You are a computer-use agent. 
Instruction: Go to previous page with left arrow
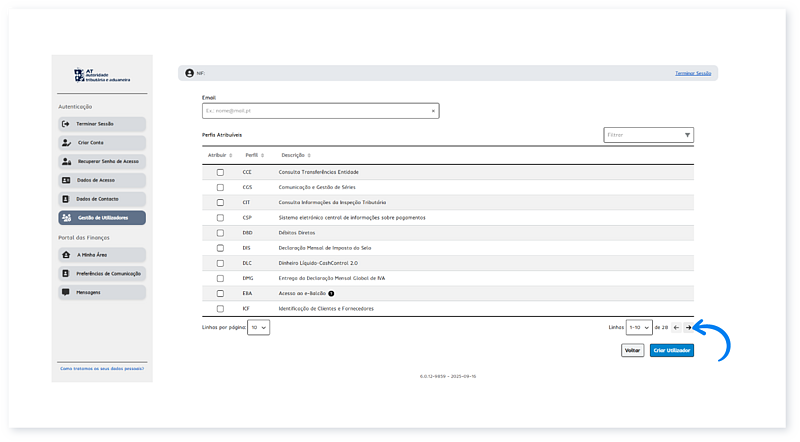point(676,327)
